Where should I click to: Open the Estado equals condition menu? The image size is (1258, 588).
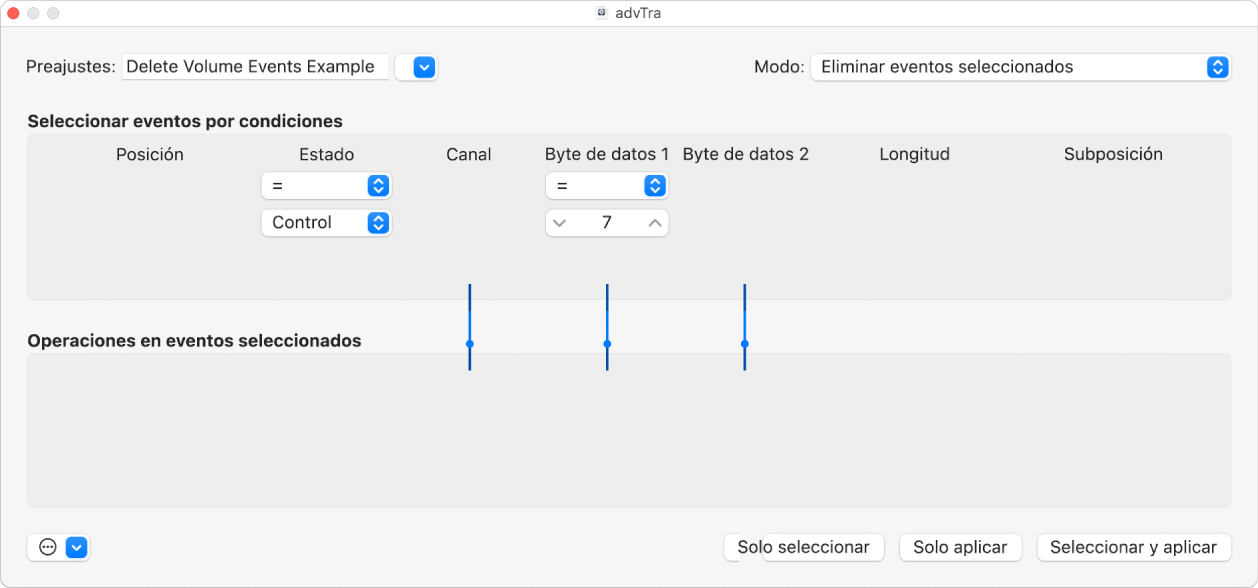326,186
